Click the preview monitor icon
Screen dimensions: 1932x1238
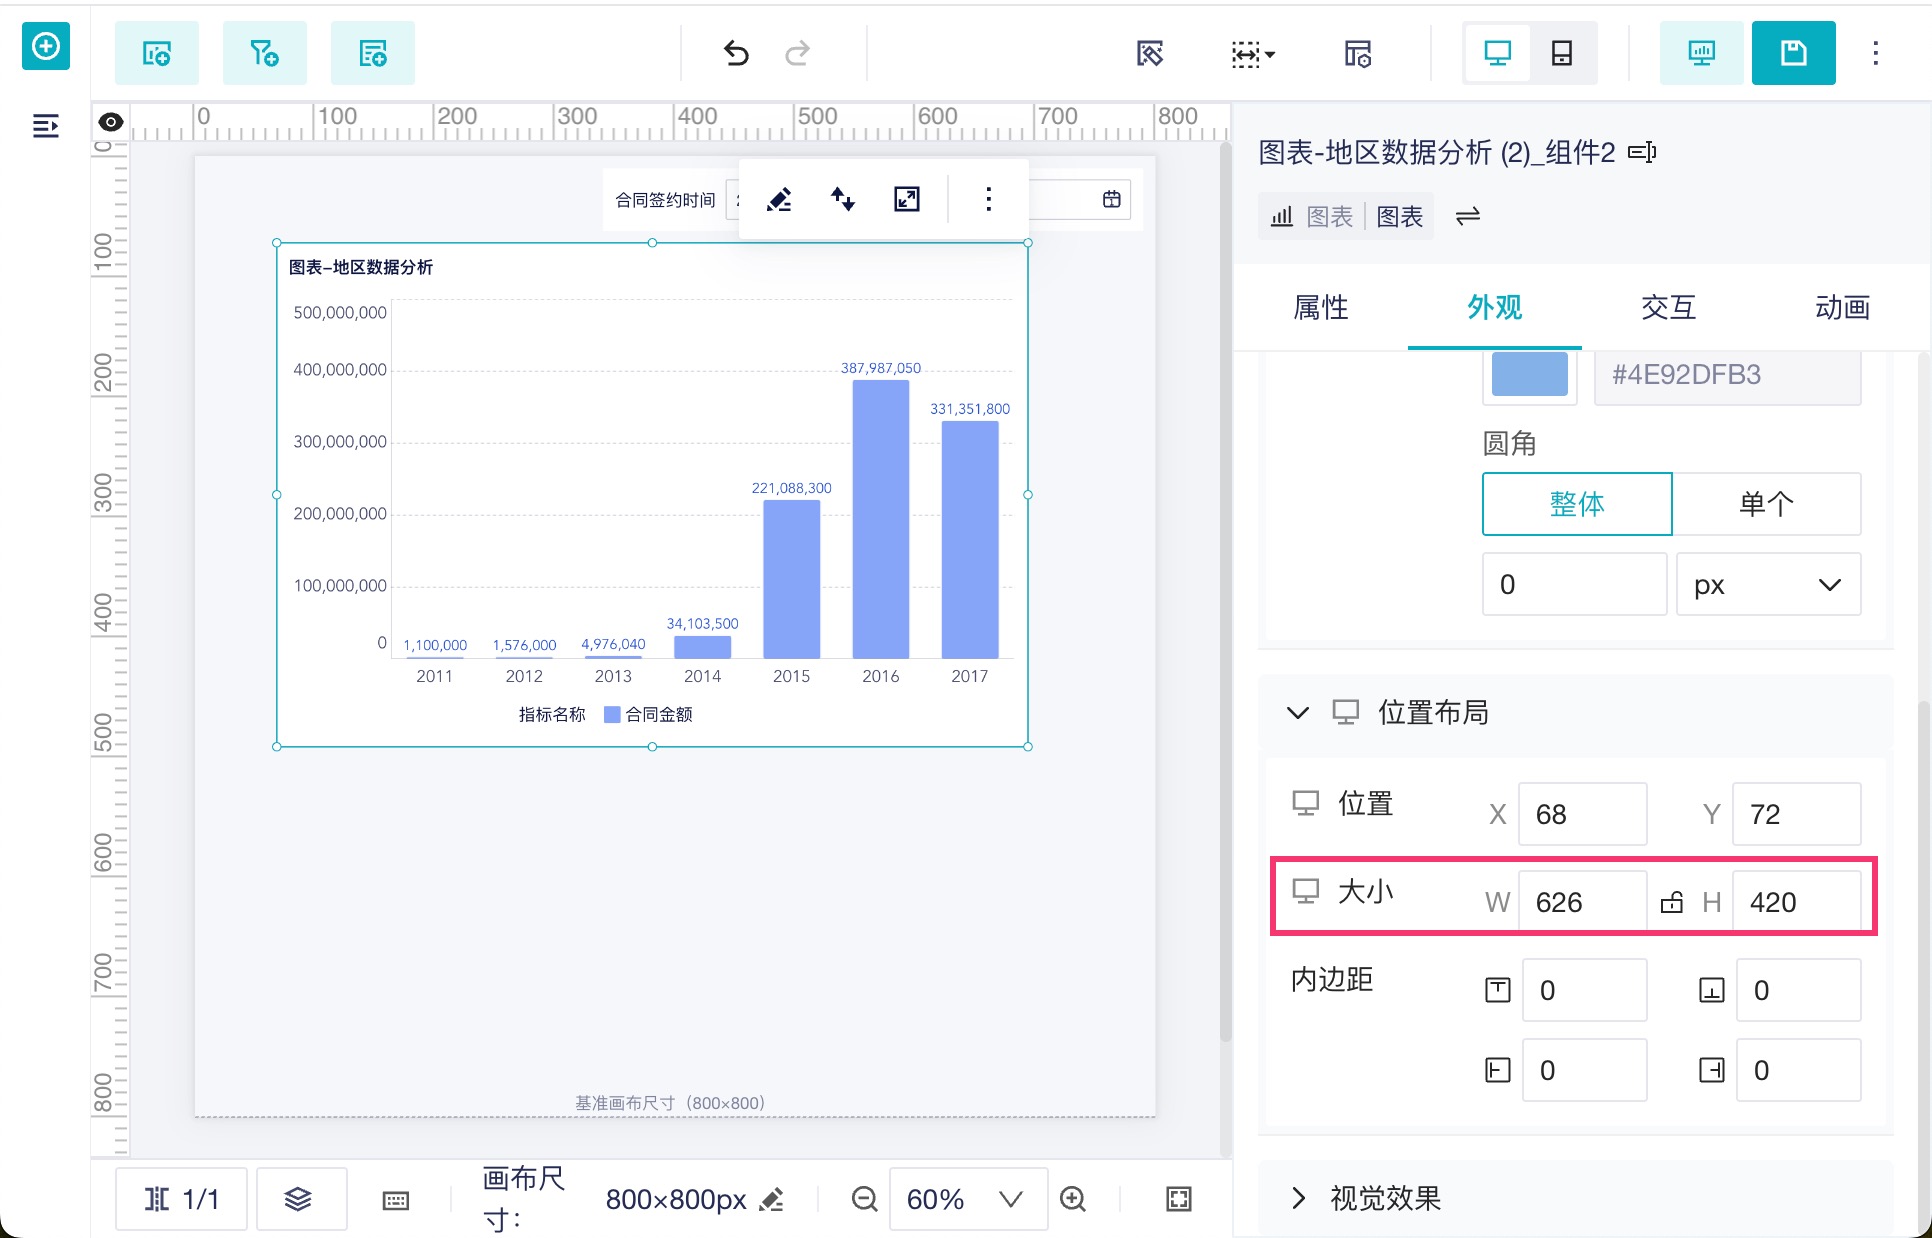(x=1701, y=53)
